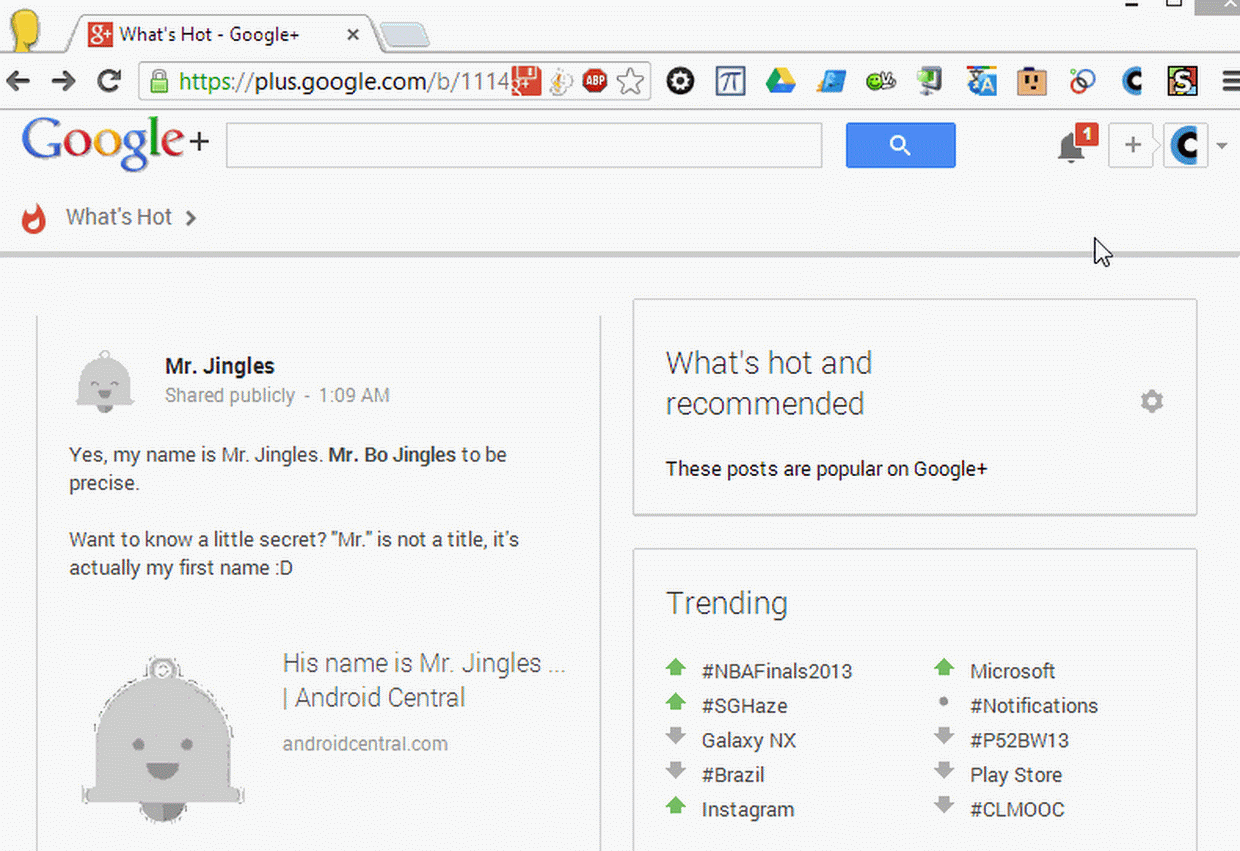The height and width of the screenshot is (851, 1240).
Task: Click the green padlock security icon
Action: (159, 81)
